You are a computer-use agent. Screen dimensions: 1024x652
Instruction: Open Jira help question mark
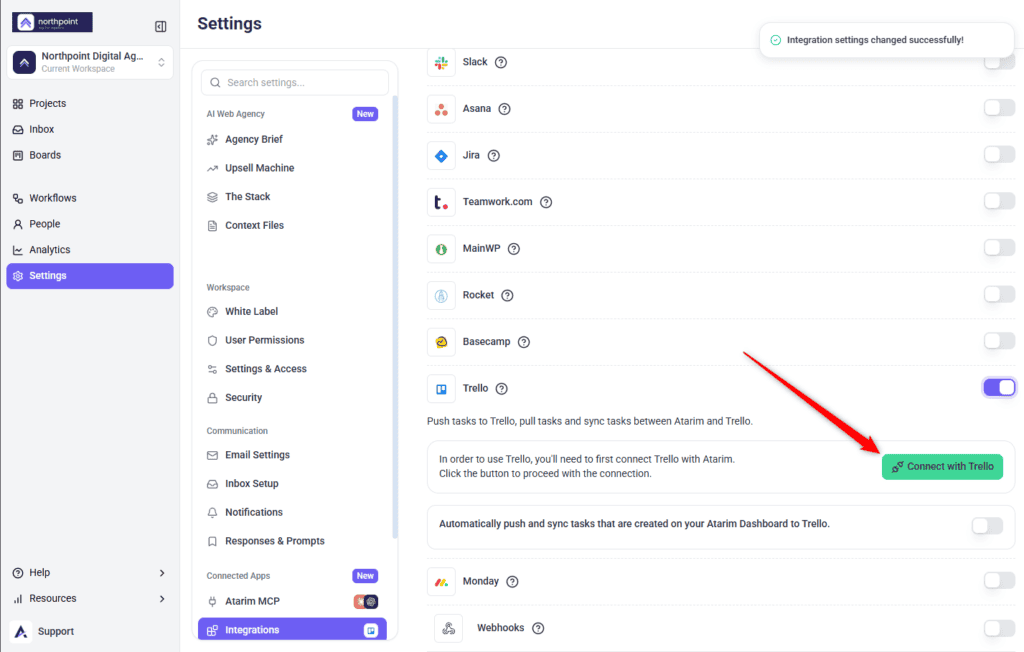(494, 155)
